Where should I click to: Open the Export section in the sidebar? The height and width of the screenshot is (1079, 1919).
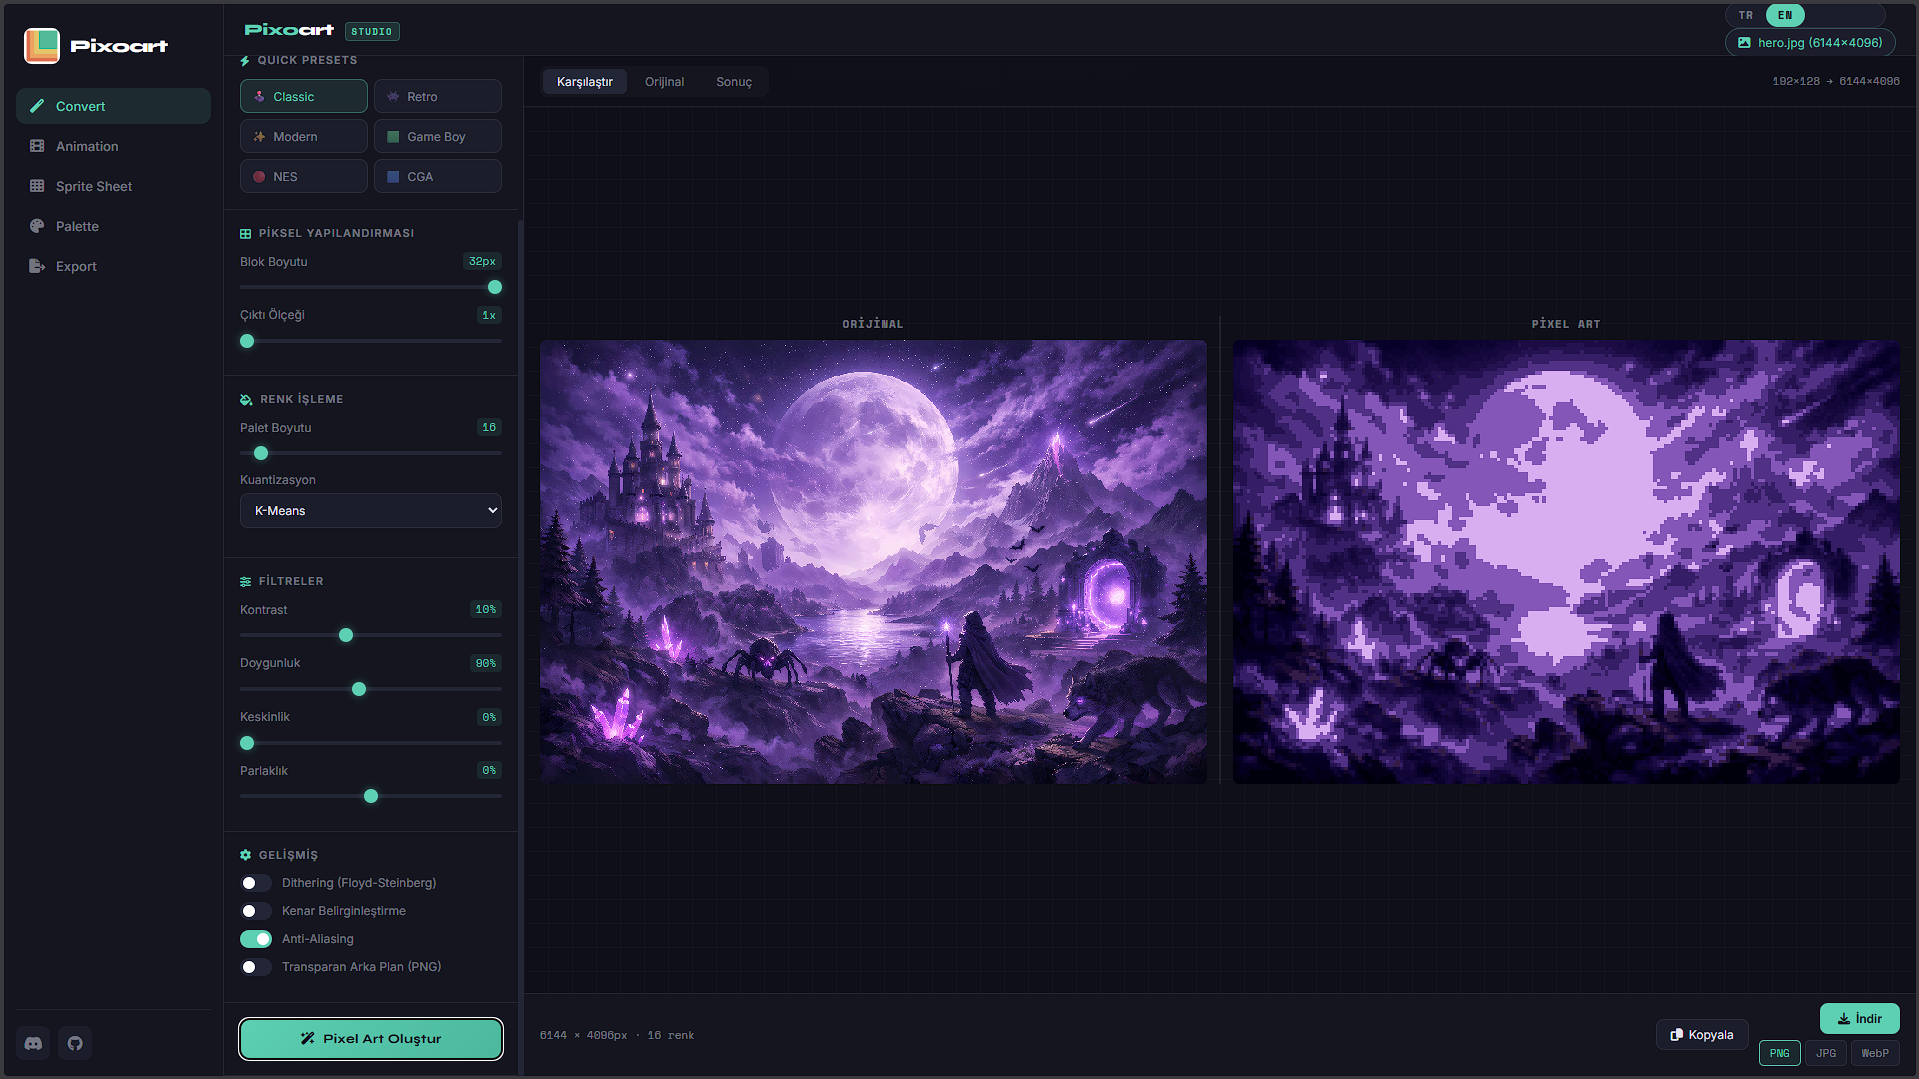(113, 266)
